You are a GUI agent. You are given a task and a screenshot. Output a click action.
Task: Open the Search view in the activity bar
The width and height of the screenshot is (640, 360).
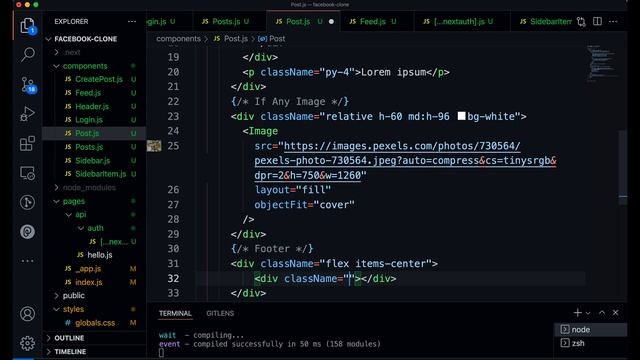[27, 54]
